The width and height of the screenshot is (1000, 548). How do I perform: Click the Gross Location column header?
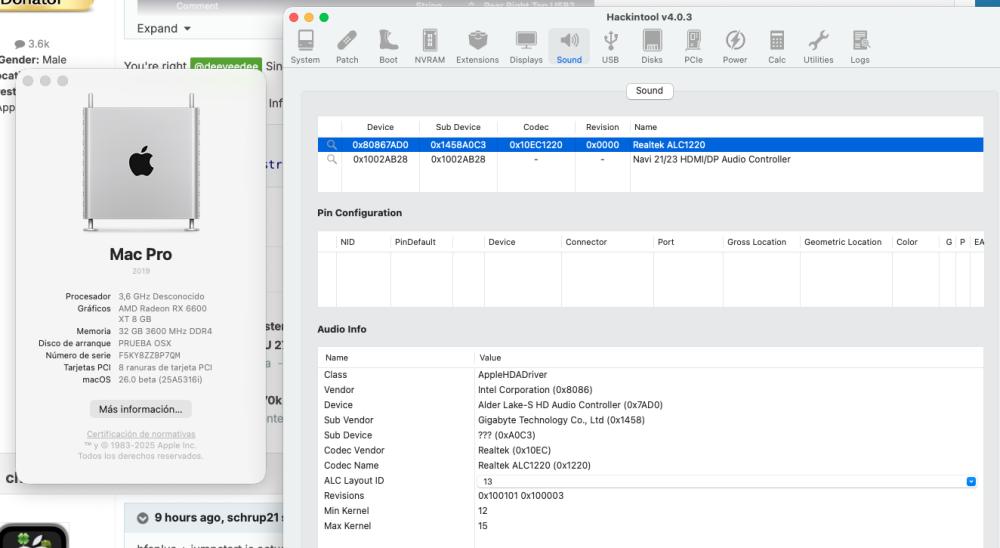point(761,242)
